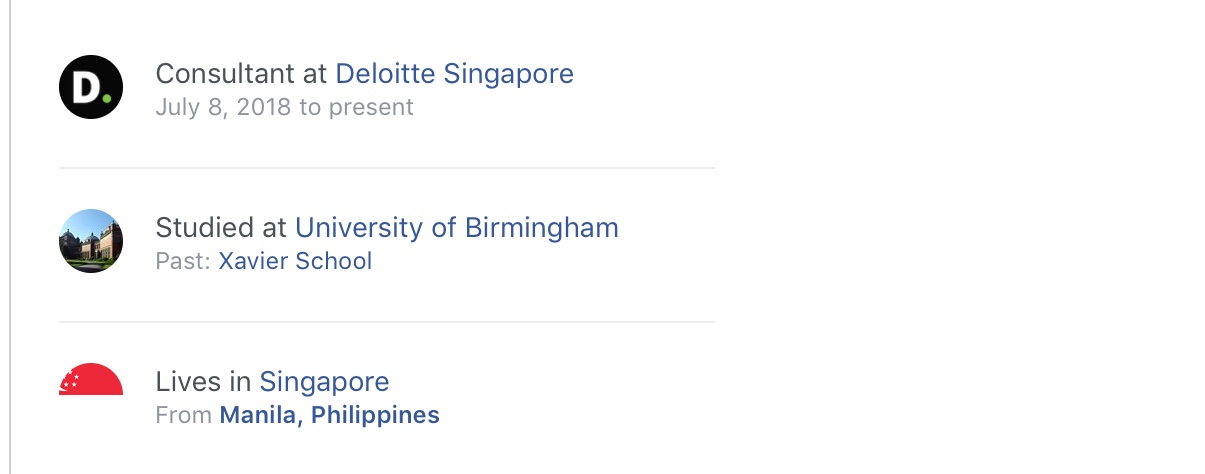Click the University of Birmingham profile picture

click(91, 241)
